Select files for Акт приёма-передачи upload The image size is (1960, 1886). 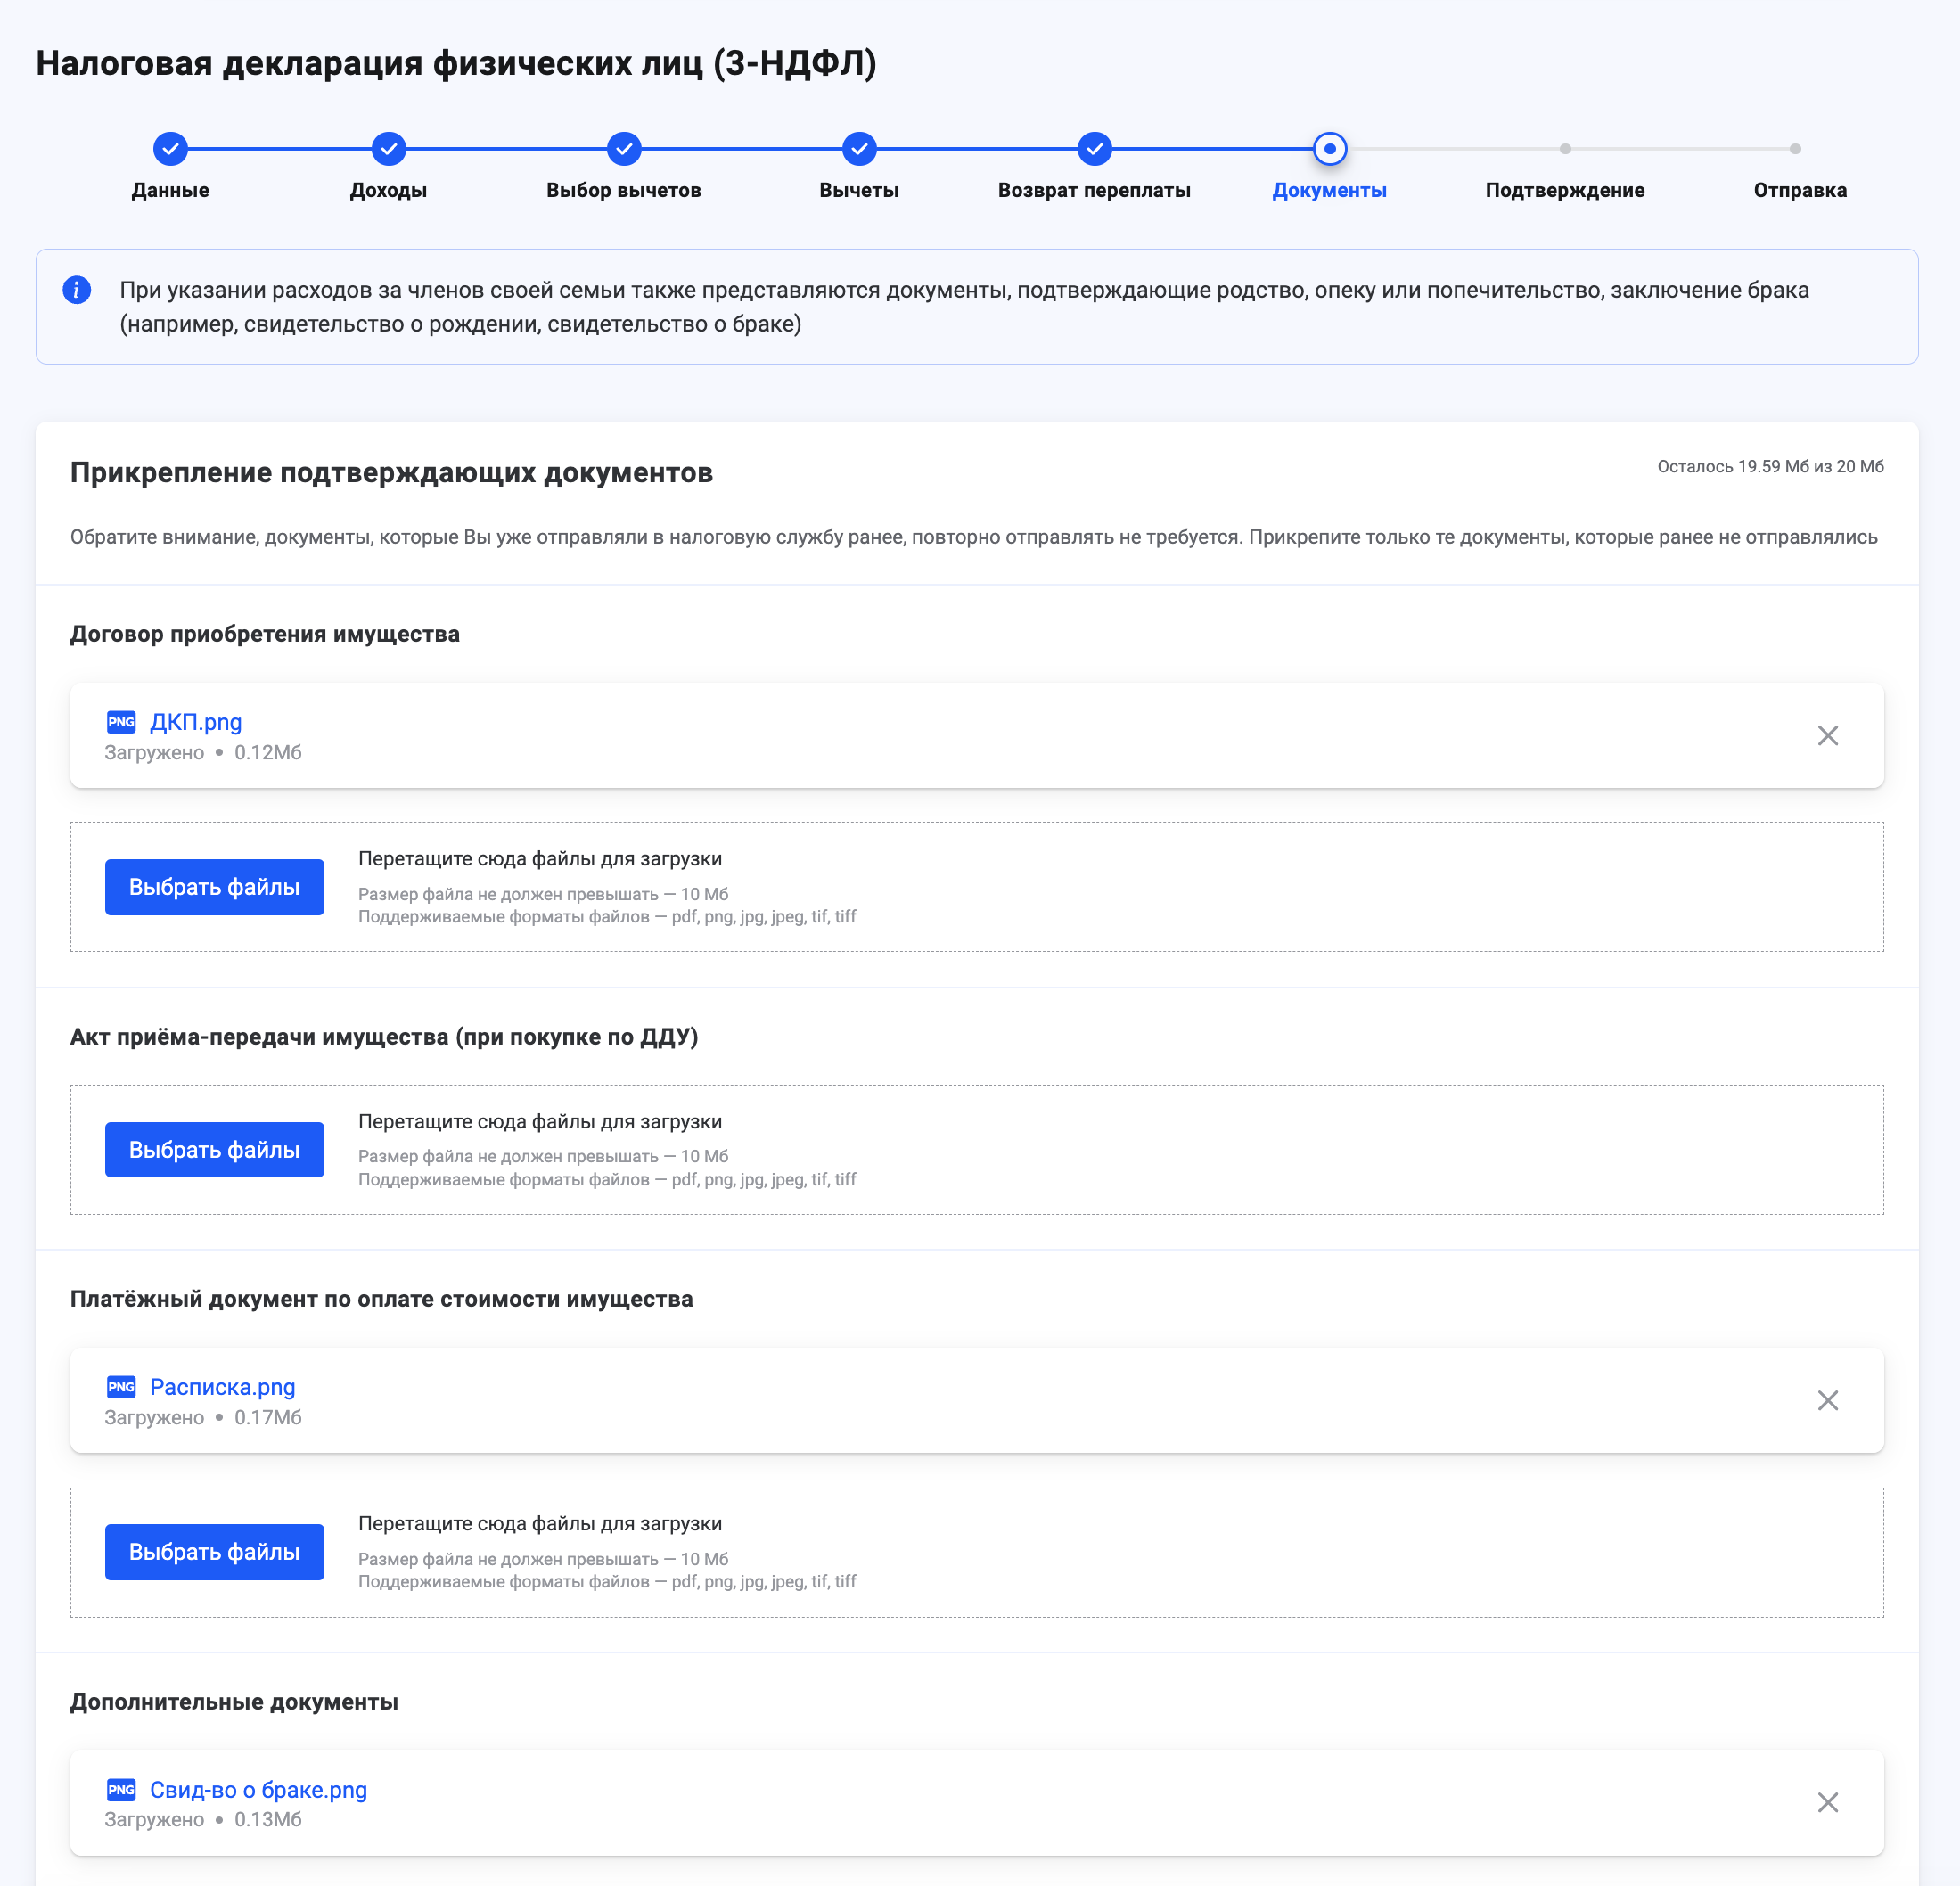pos(214,1148)
